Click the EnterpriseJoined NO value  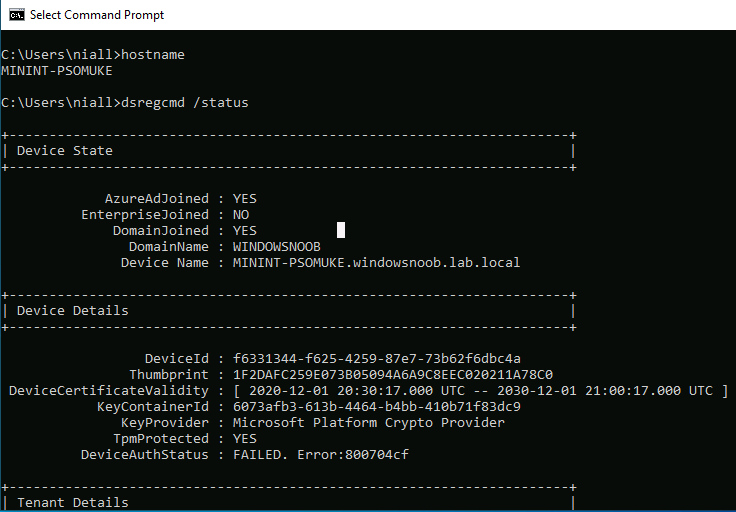tap(241, 214)
